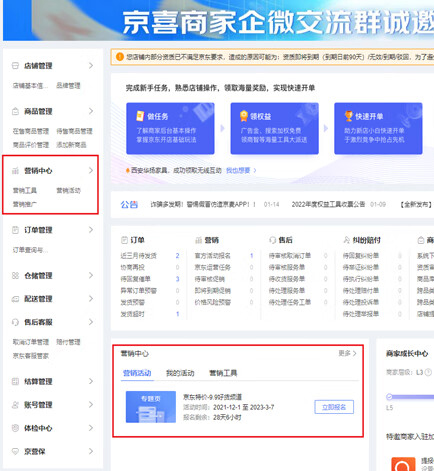Click the 营销中心 chart icon in sidebar
The height and width of the screenshot is (471, 434).
click(x=15, y=171)
